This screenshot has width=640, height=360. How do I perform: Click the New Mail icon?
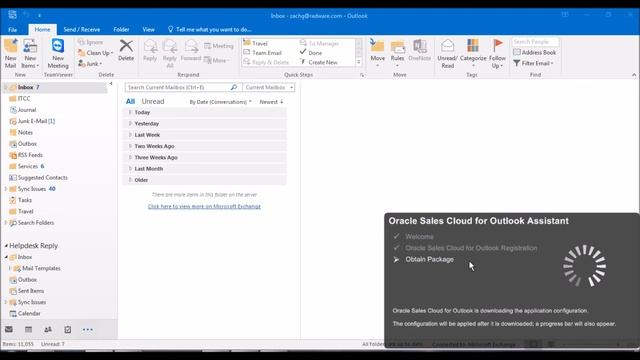coord(11,53)
